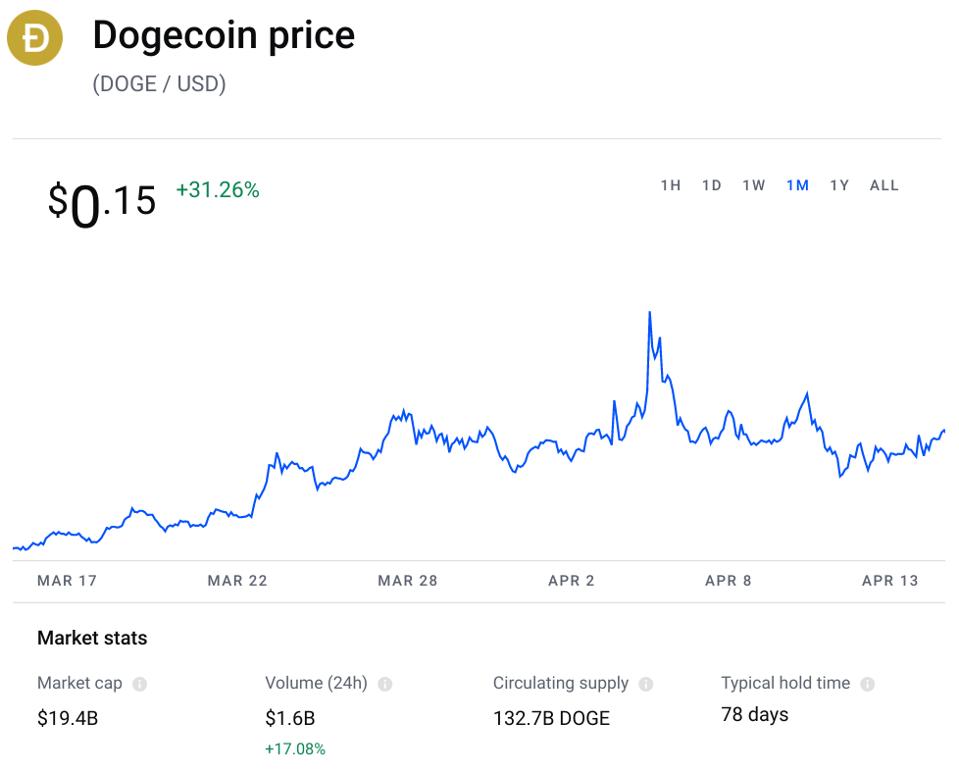Viewport: 959px width, 773px height.
Task: Click the +17.08% volume change text
Action: click(x=295, y=748)
